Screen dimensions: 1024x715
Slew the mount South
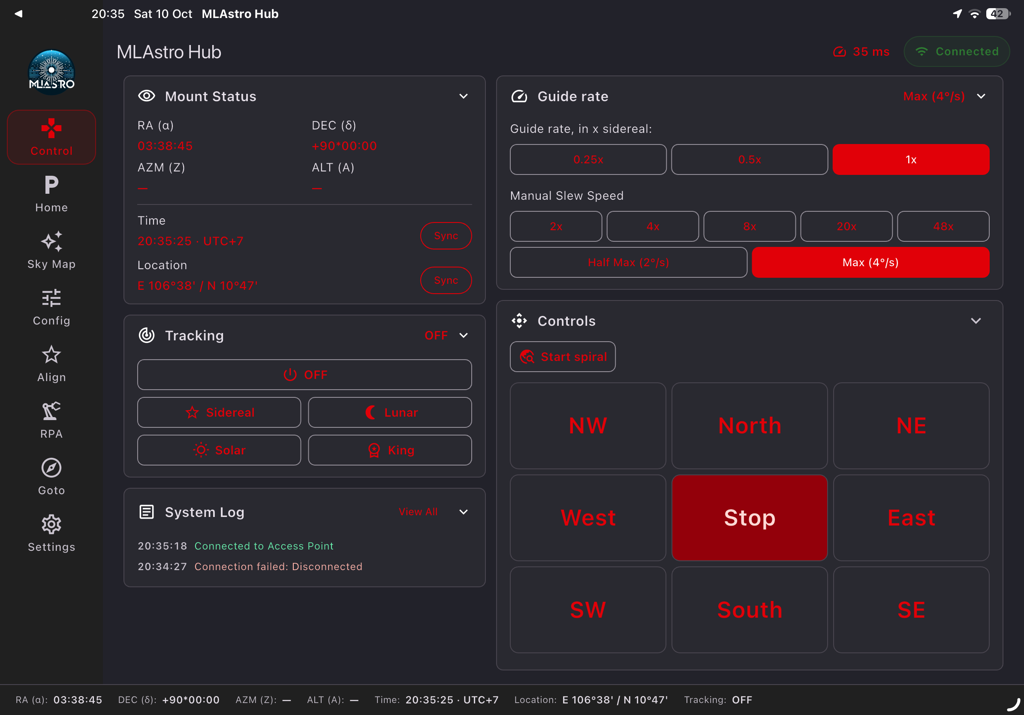(750, 610)
